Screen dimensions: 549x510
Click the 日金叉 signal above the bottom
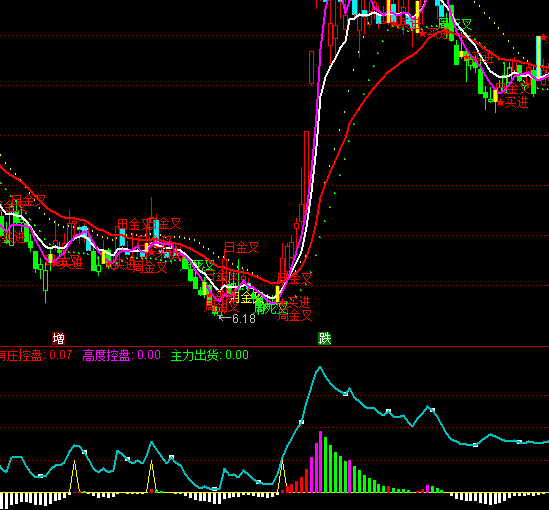coord(241,247)
